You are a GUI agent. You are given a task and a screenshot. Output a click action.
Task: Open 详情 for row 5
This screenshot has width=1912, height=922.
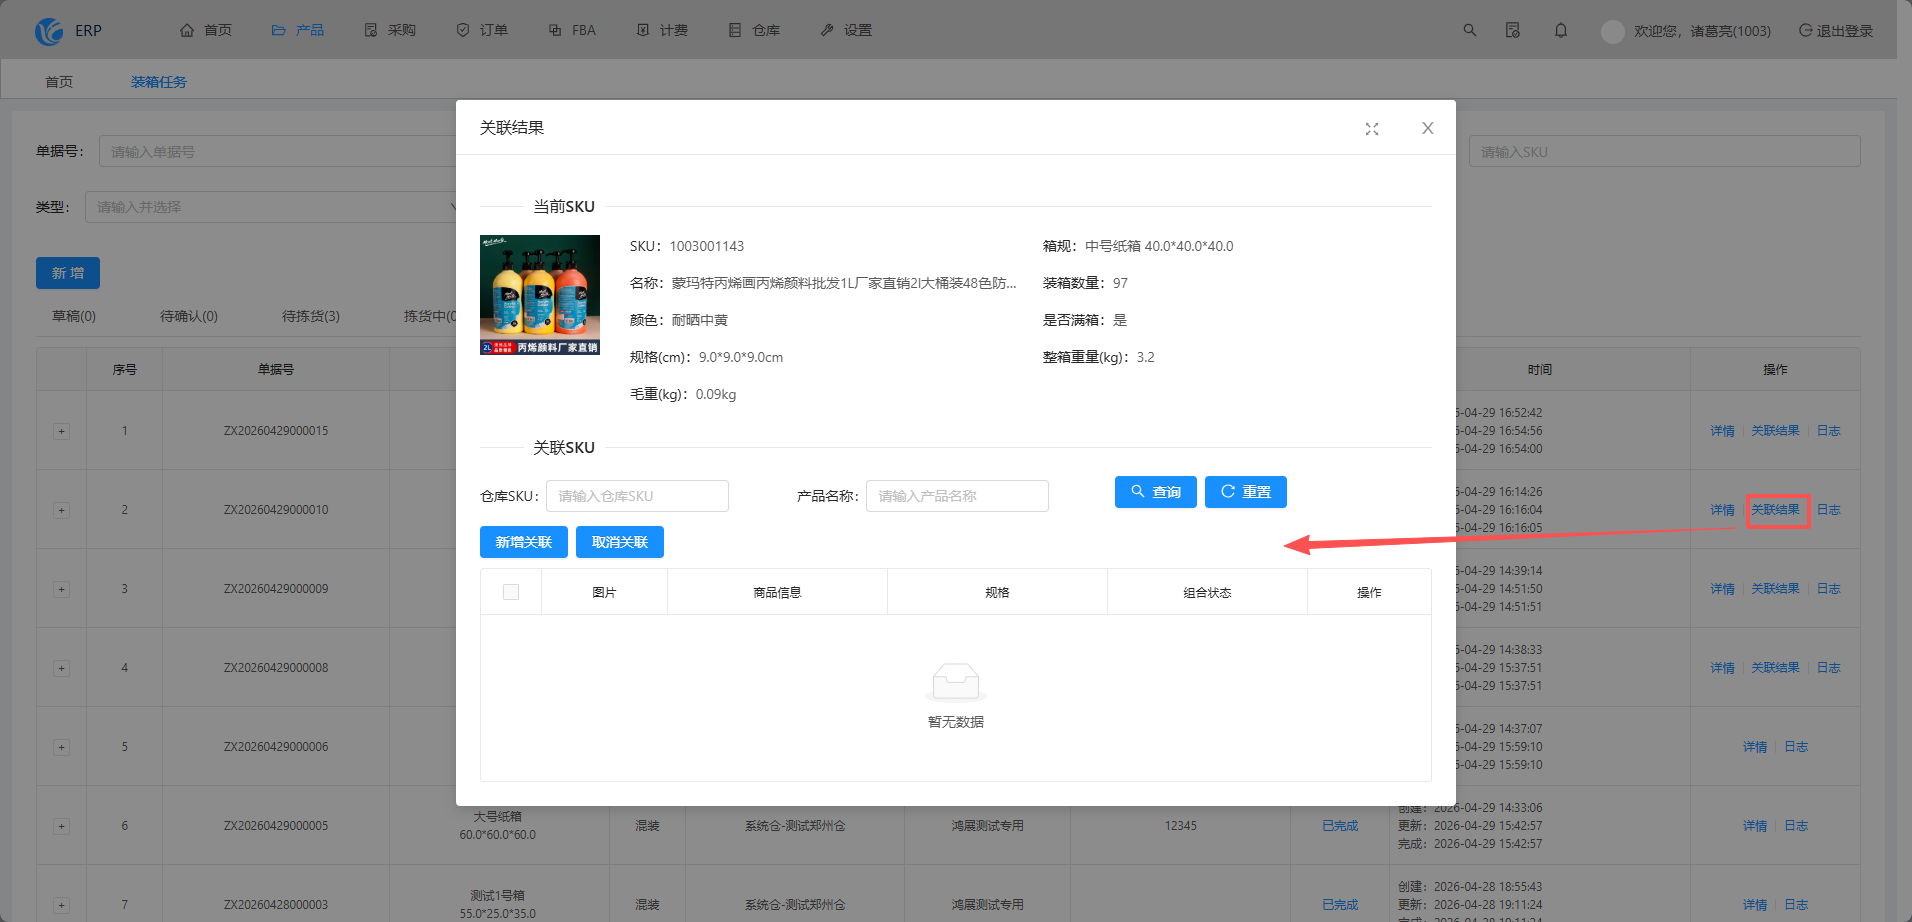(x=1755, y=747)
